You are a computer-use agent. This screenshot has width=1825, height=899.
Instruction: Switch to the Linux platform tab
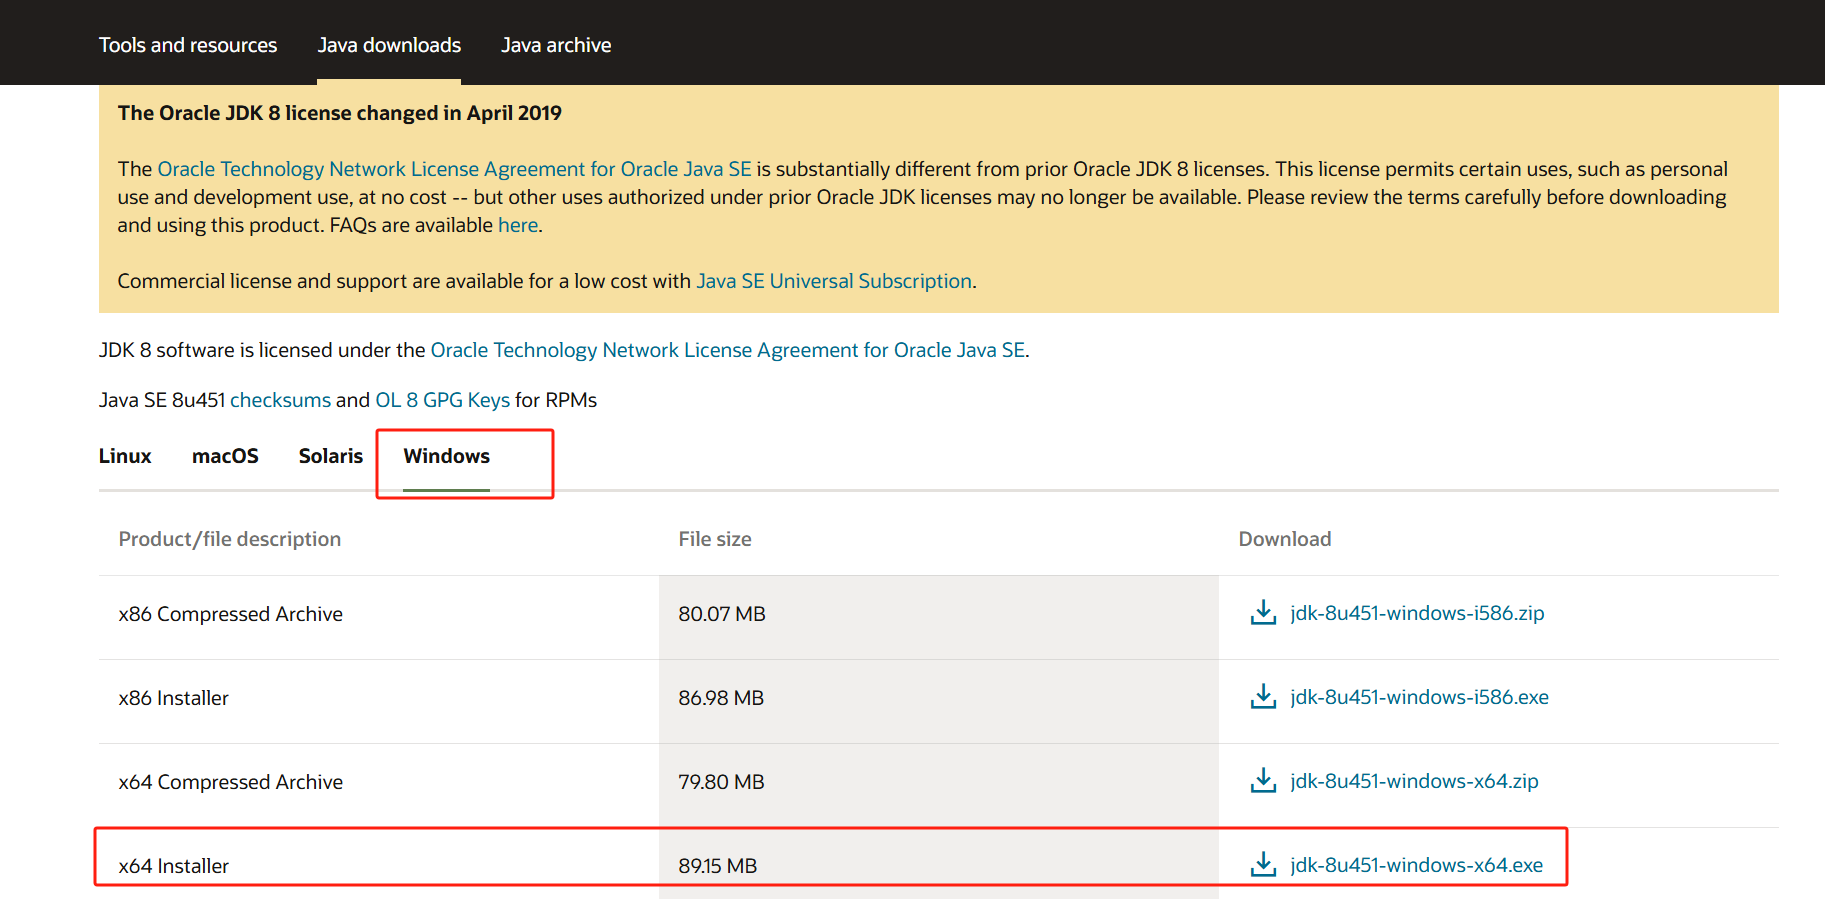coord(125,456)
